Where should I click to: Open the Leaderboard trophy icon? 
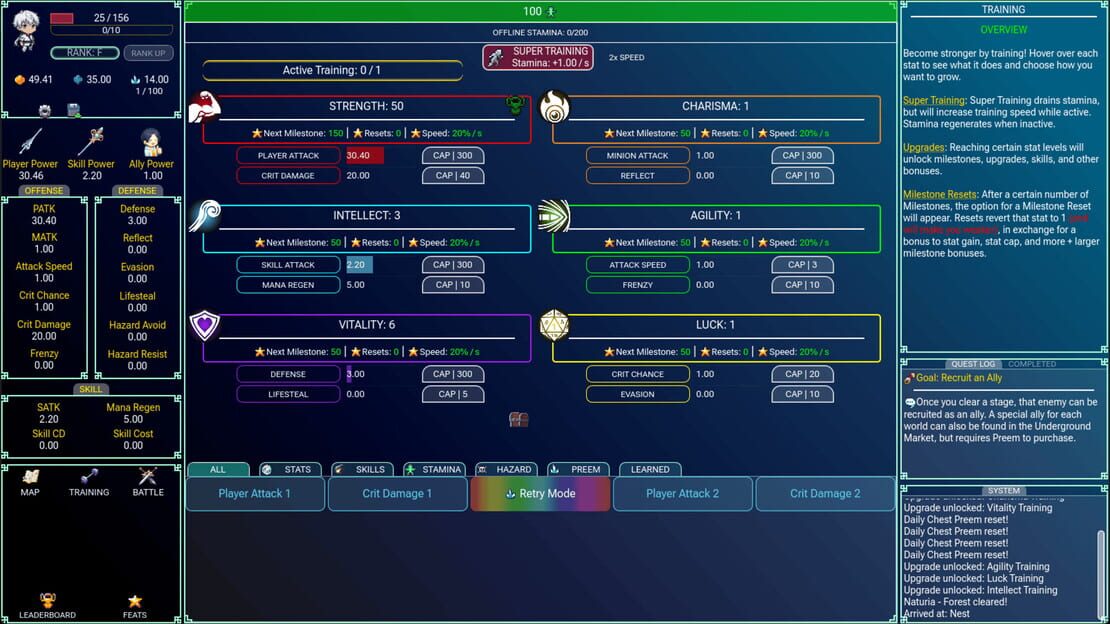point(47,606)
